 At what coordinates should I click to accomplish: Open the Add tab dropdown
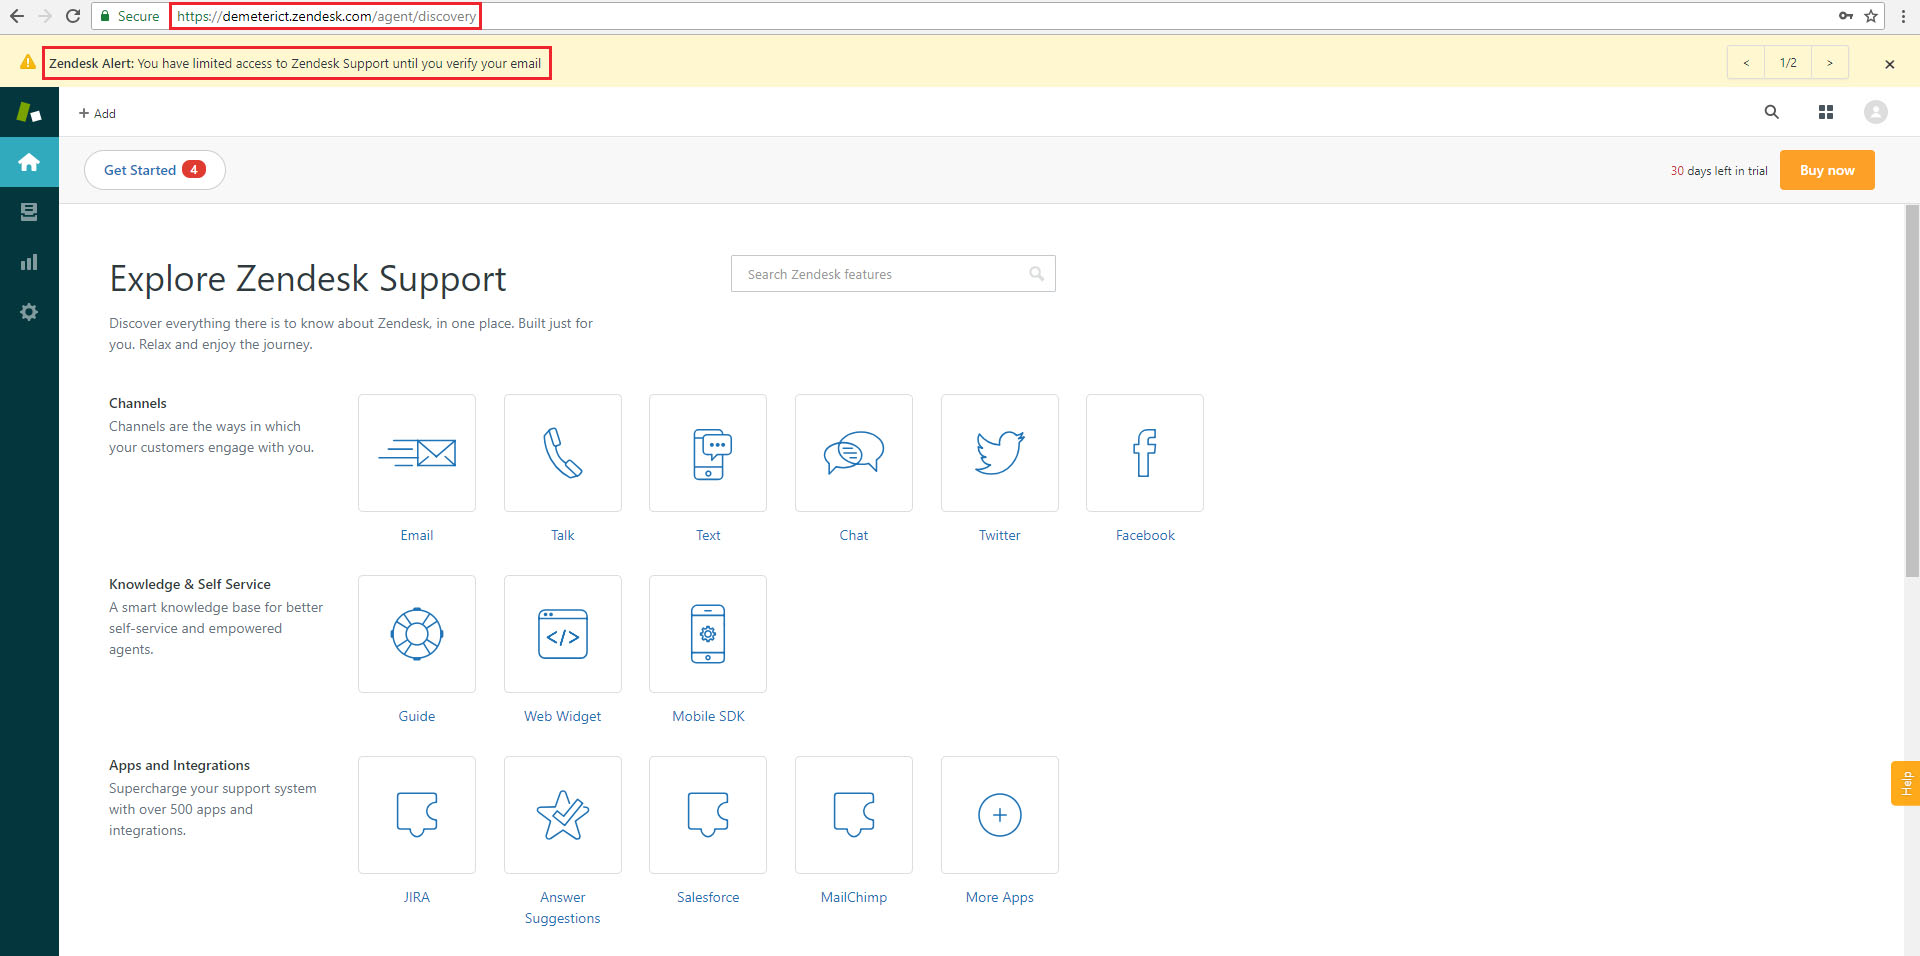point(97,112)
